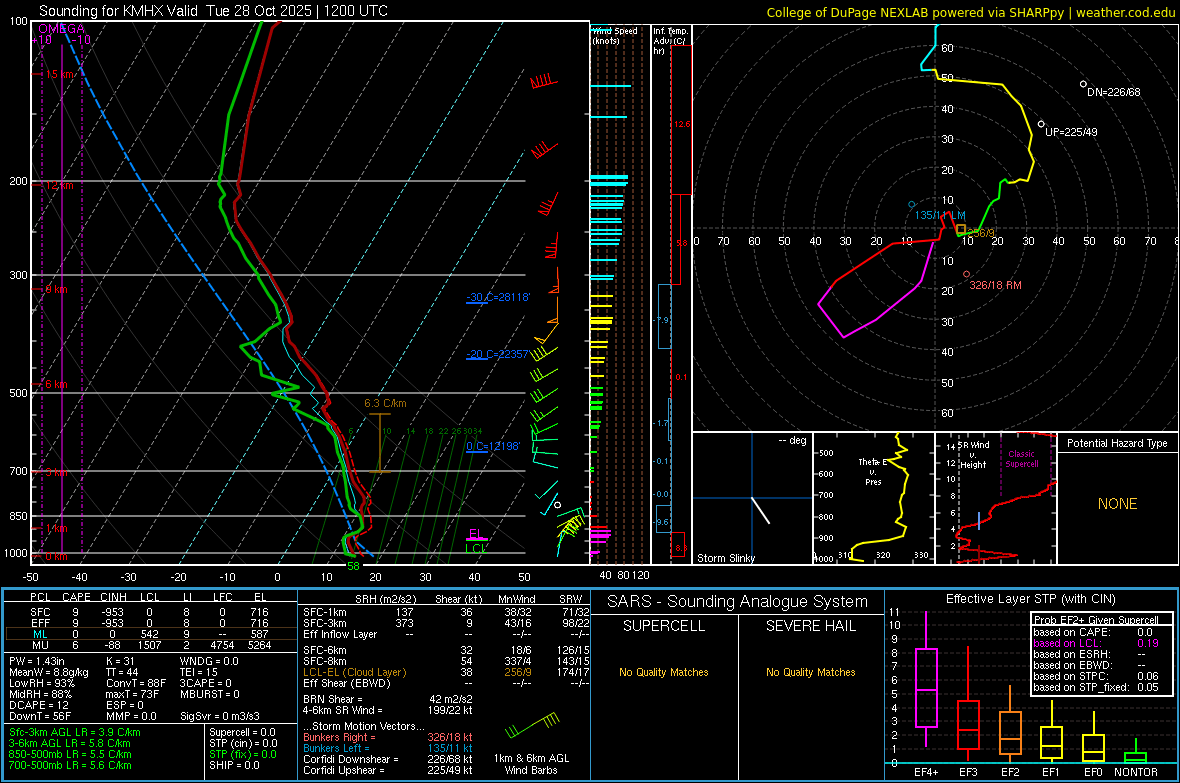1180x783 pixels.
Task: Click the SUPERCELL heading in the SARS panel
Action: (664, 626)
